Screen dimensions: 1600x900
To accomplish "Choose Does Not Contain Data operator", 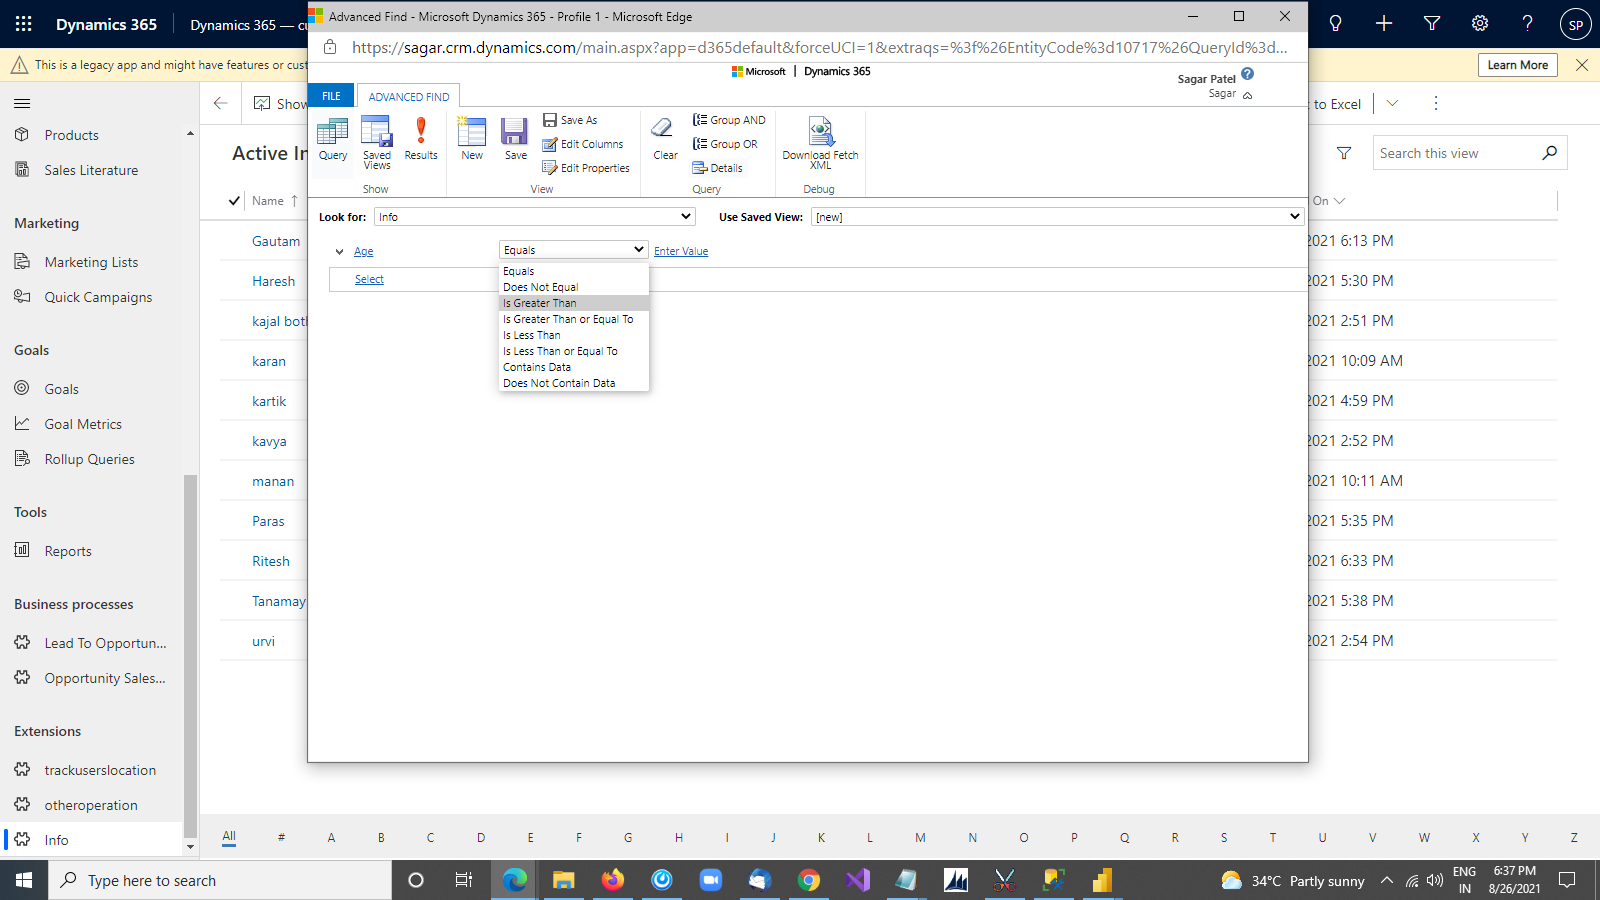I will [x=574, y=383].
